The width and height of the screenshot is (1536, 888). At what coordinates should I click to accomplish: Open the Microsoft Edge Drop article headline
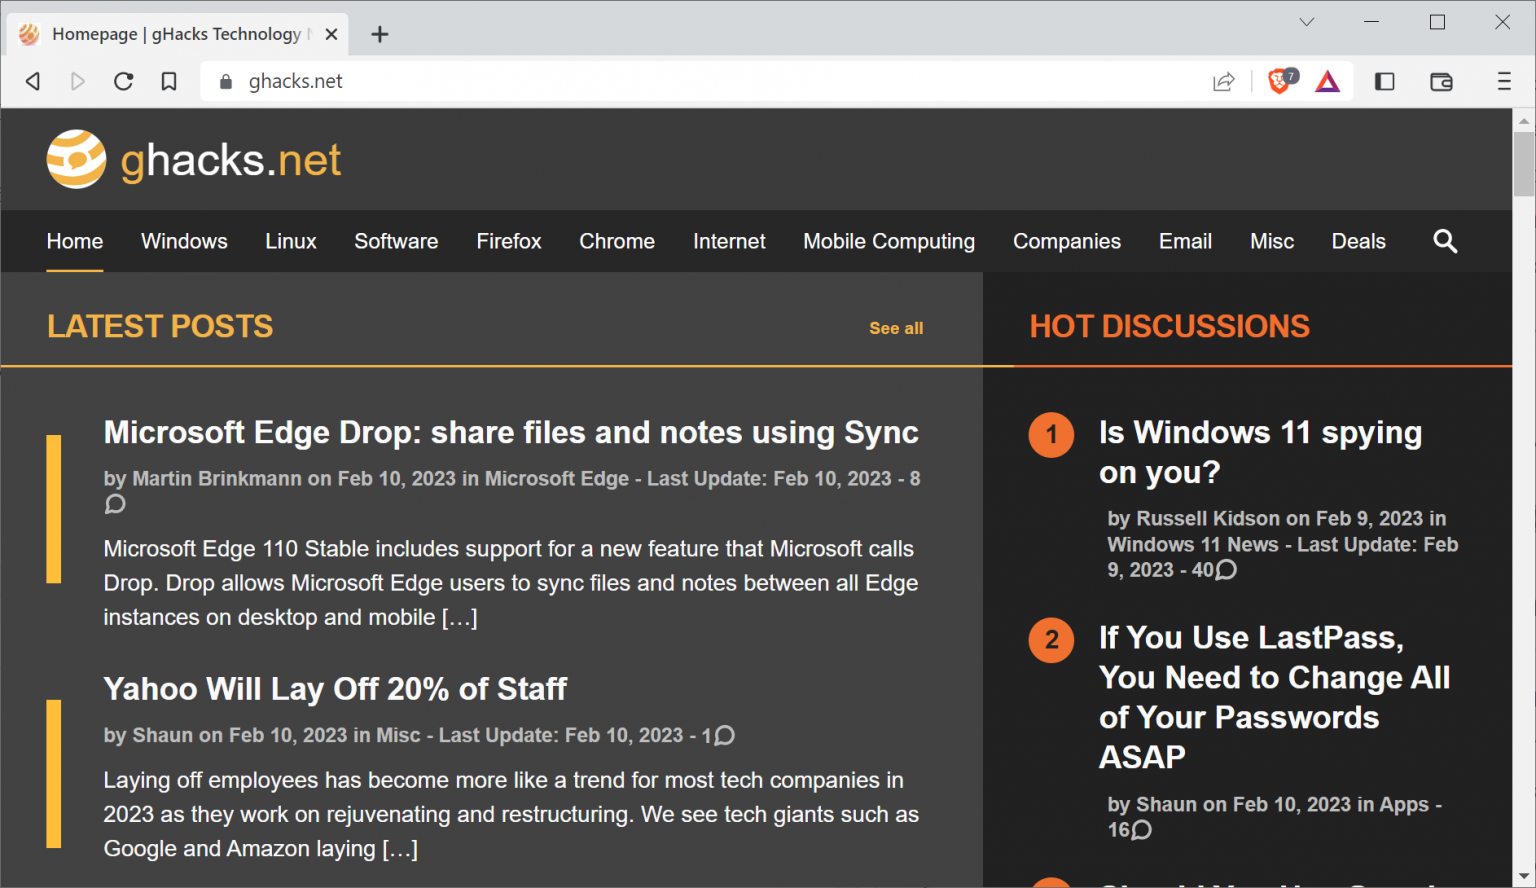pos(511,432)
